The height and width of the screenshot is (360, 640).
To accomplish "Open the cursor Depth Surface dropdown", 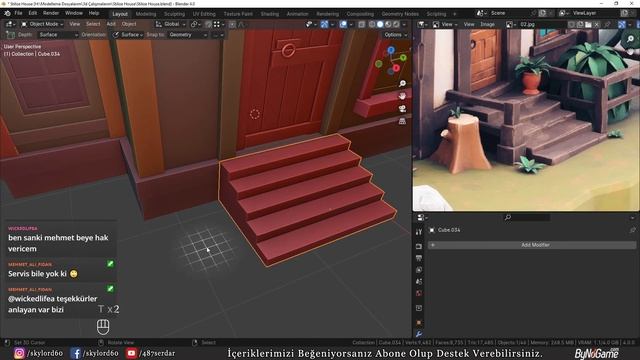I will 58,35.
